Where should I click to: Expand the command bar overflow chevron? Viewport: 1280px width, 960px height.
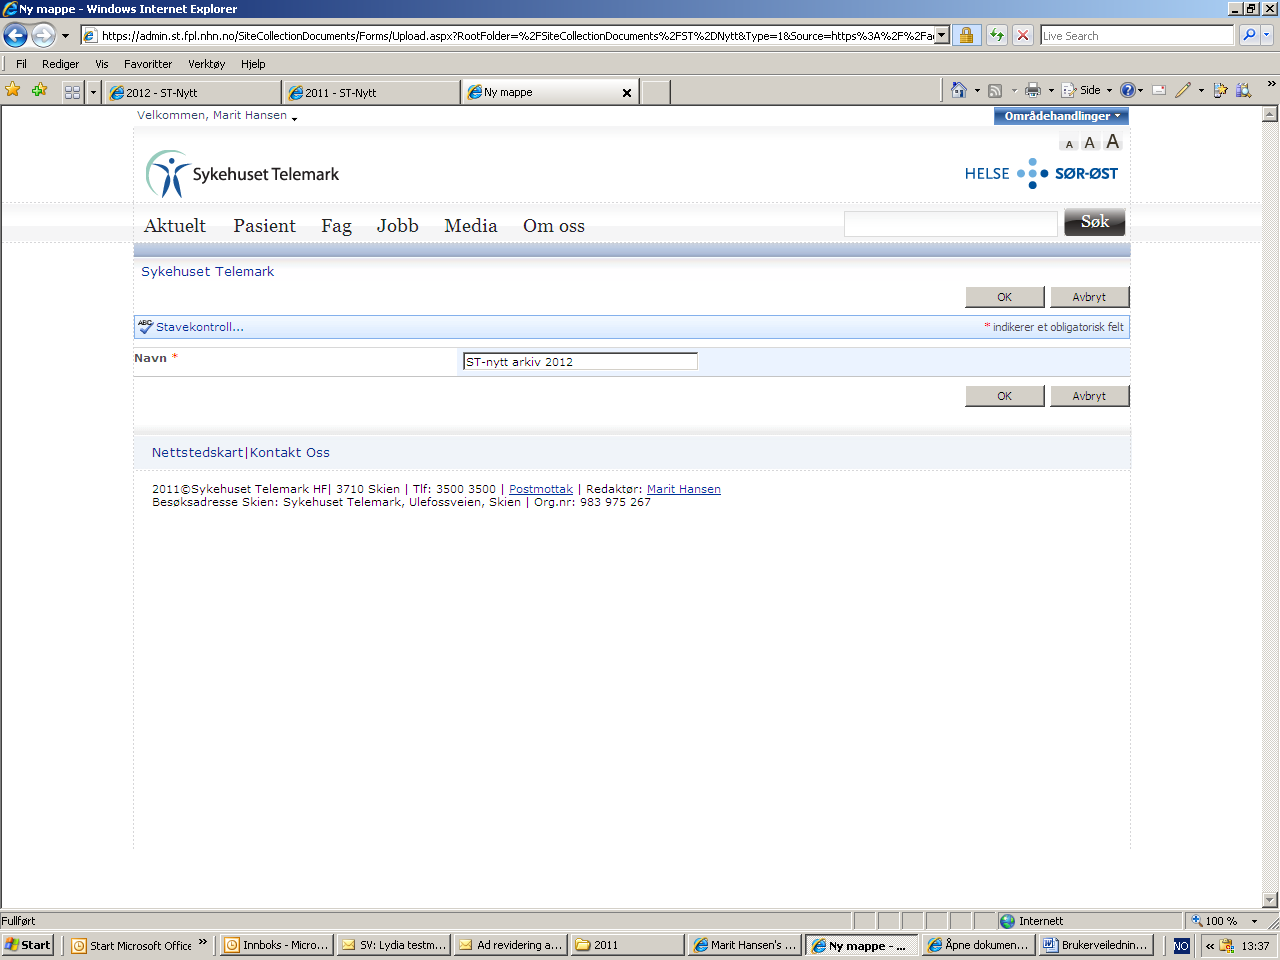(1271, 85)
